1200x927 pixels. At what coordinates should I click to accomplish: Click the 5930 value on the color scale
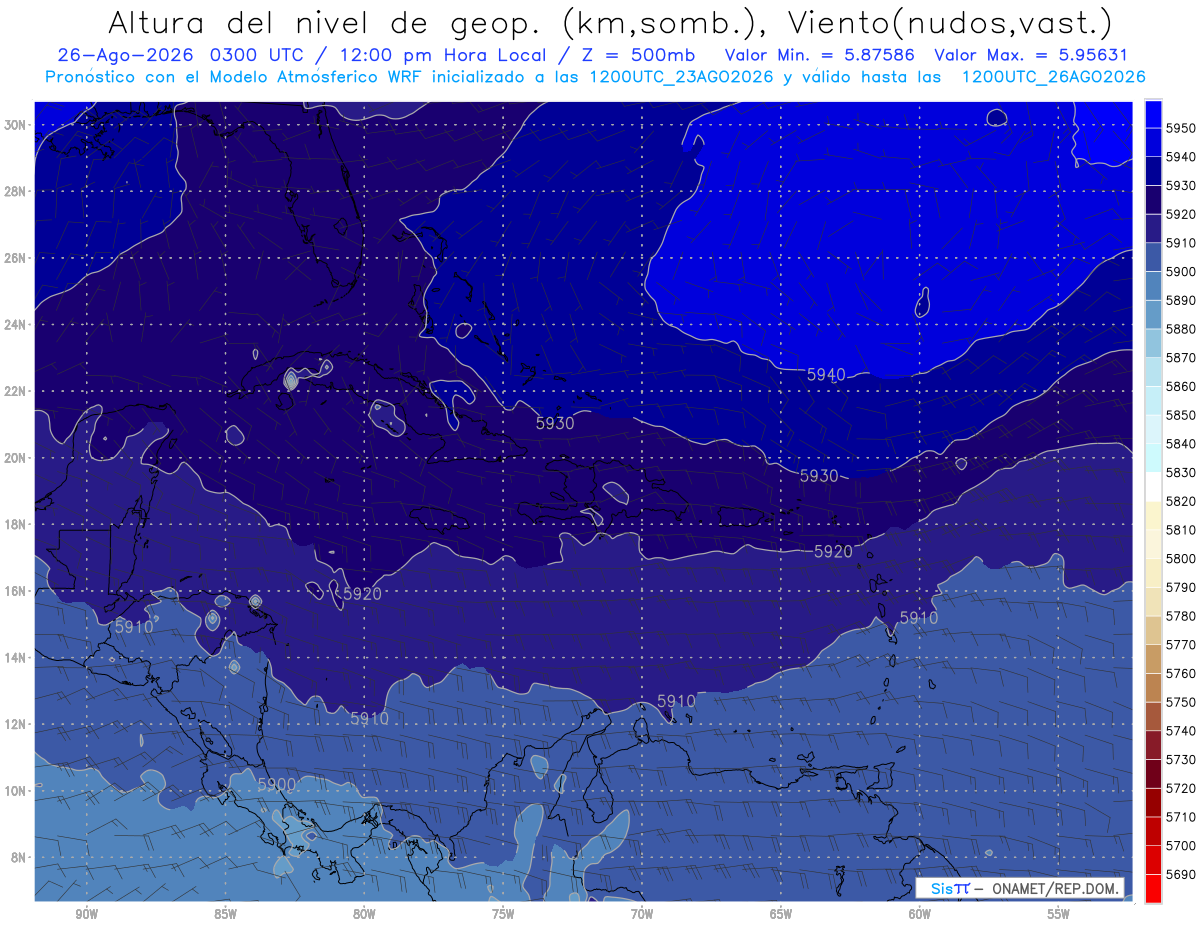[x=1181, y=185]
